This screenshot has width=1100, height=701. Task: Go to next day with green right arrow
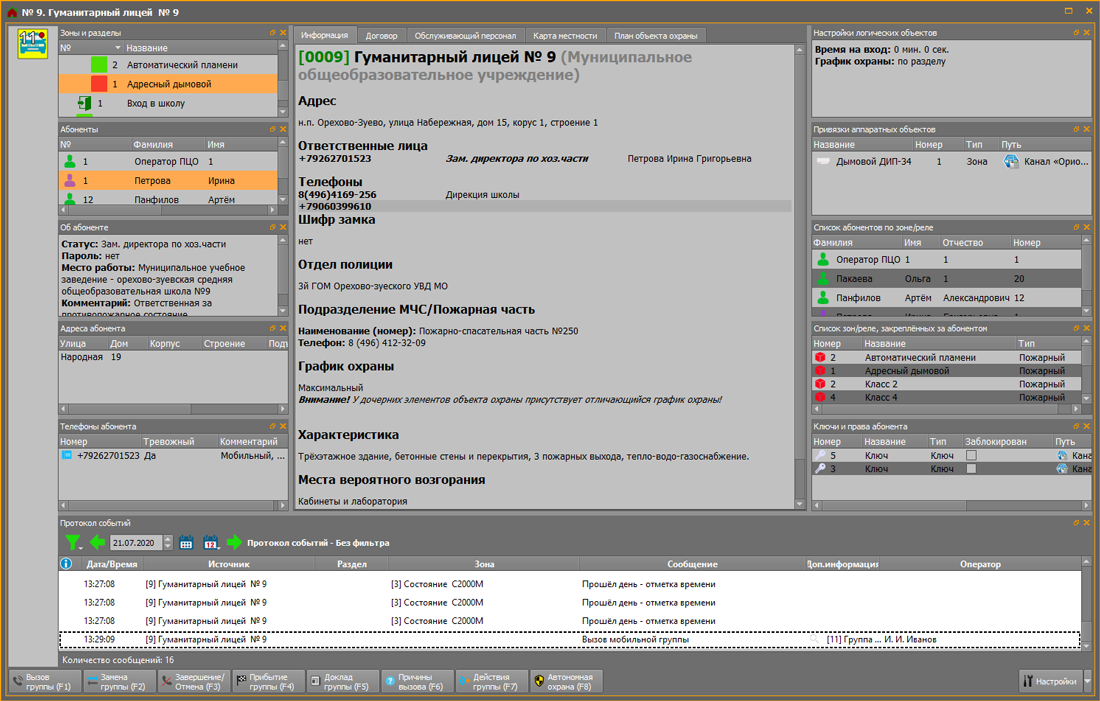(234, 543)
